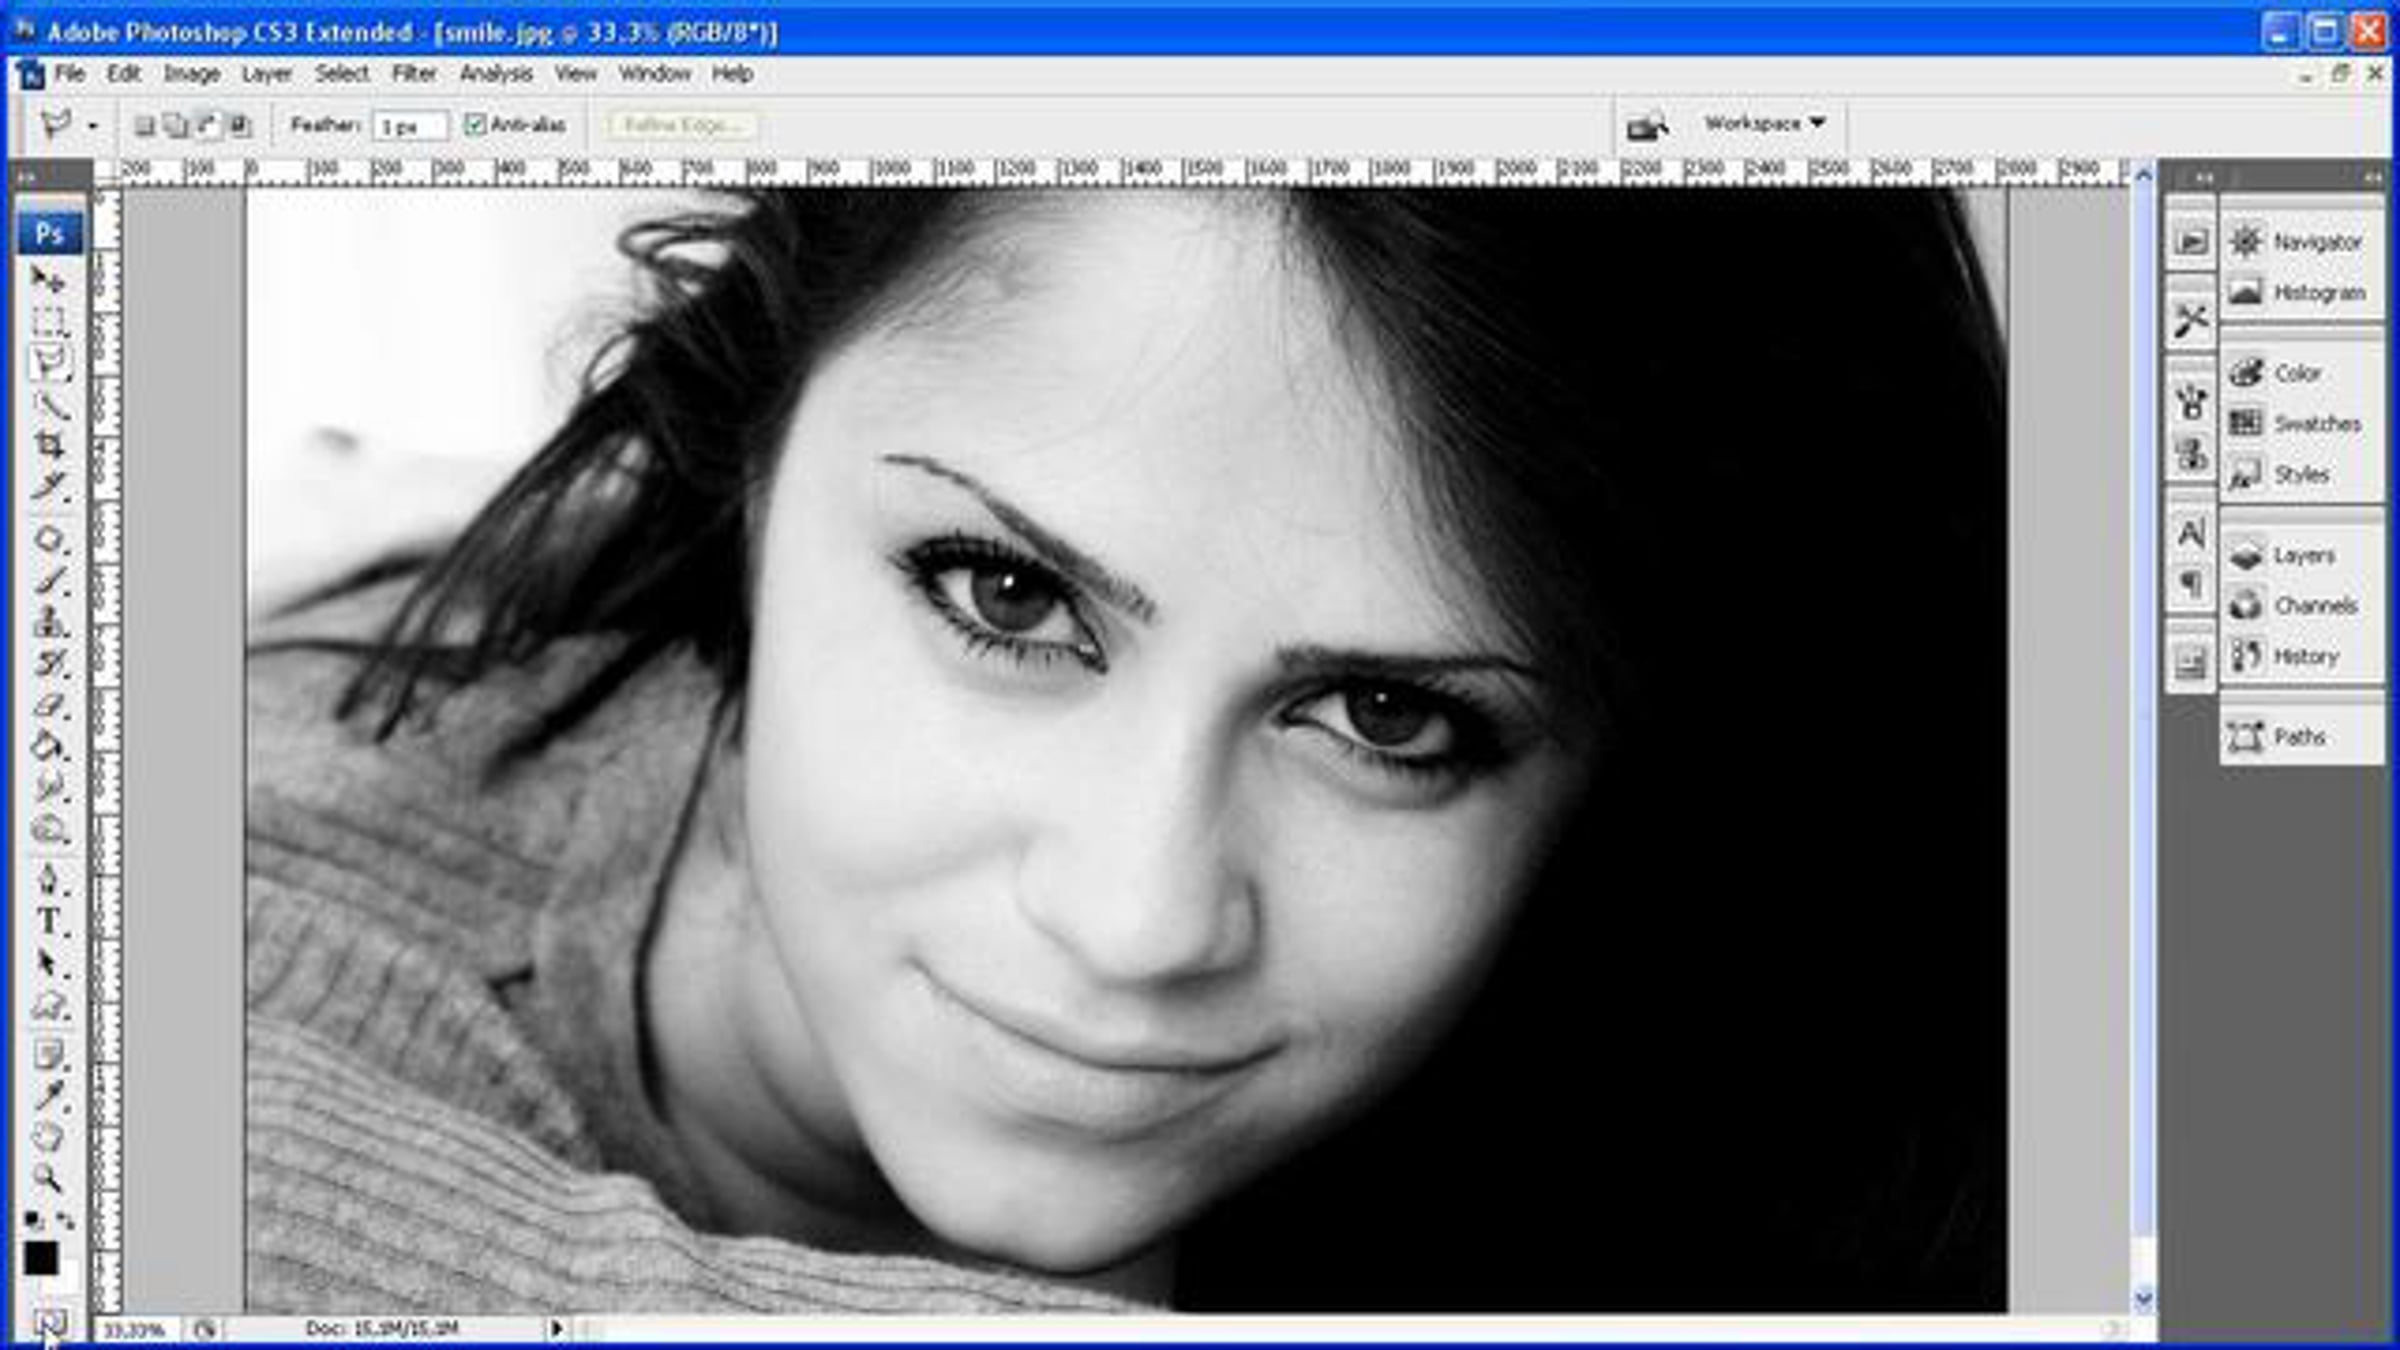2400x1350 pixels.
Task: Open the Navigator panel icon
Action: 2246,241
